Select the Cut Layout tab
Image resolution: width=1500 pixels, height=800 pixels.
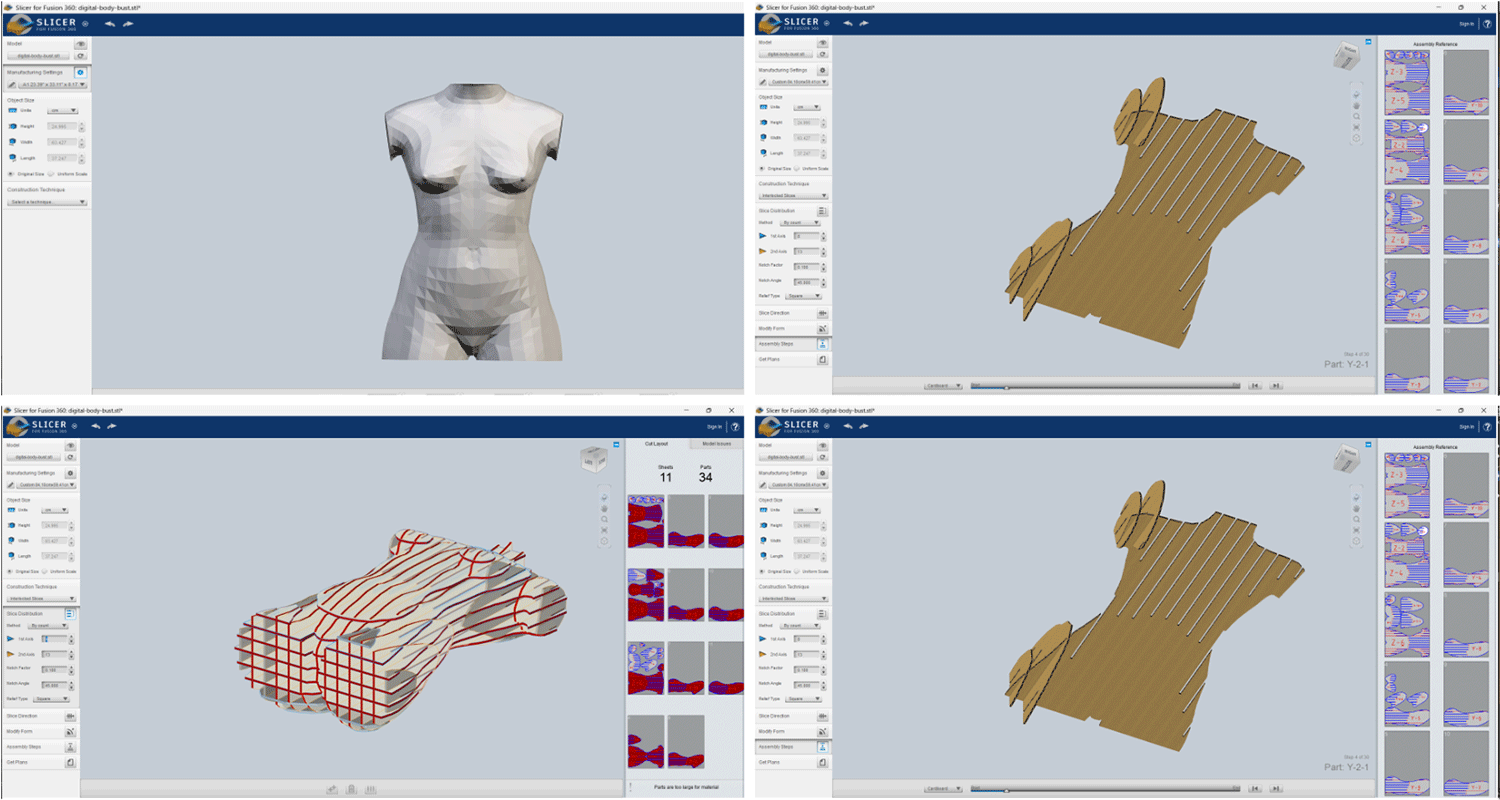click(x=657, y=443)
